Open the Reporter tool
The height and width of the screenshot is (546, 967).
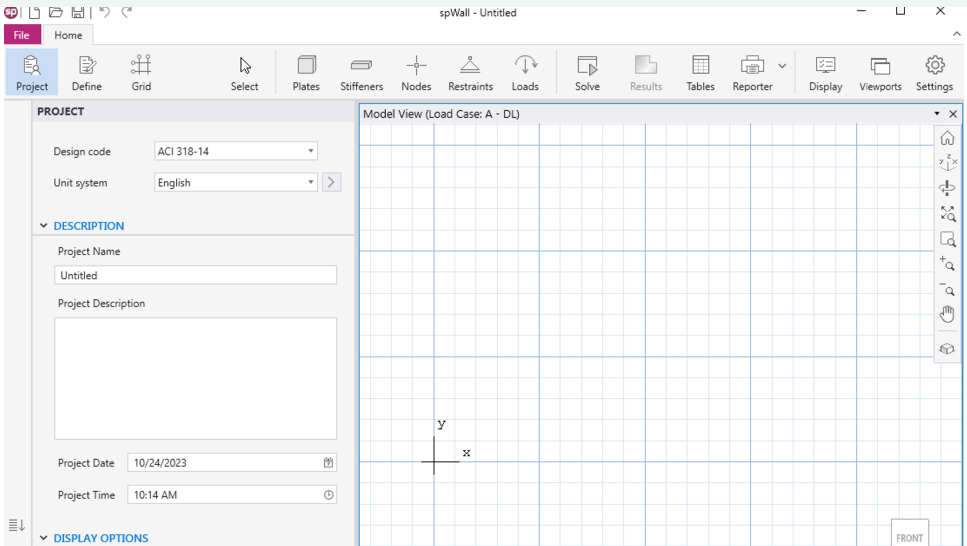(x=752, y=73)
